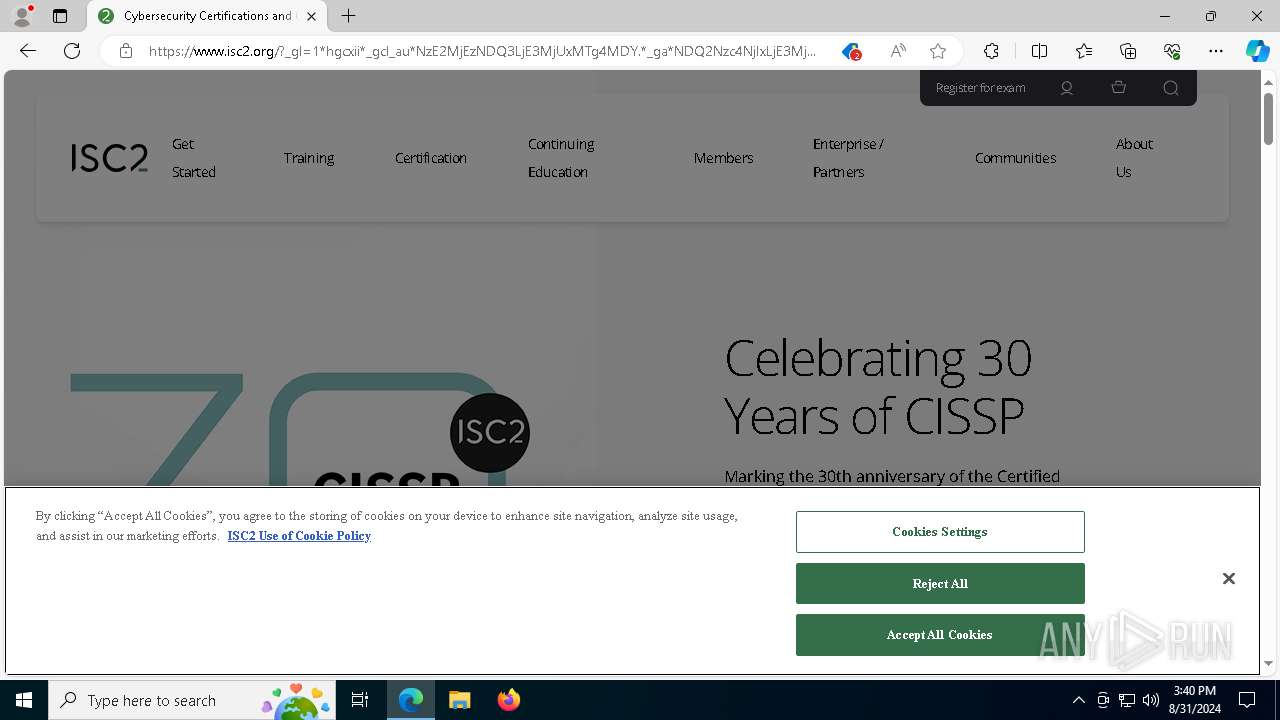Open the Edge profile icon

pyautogui.click(x=22, y=16)
